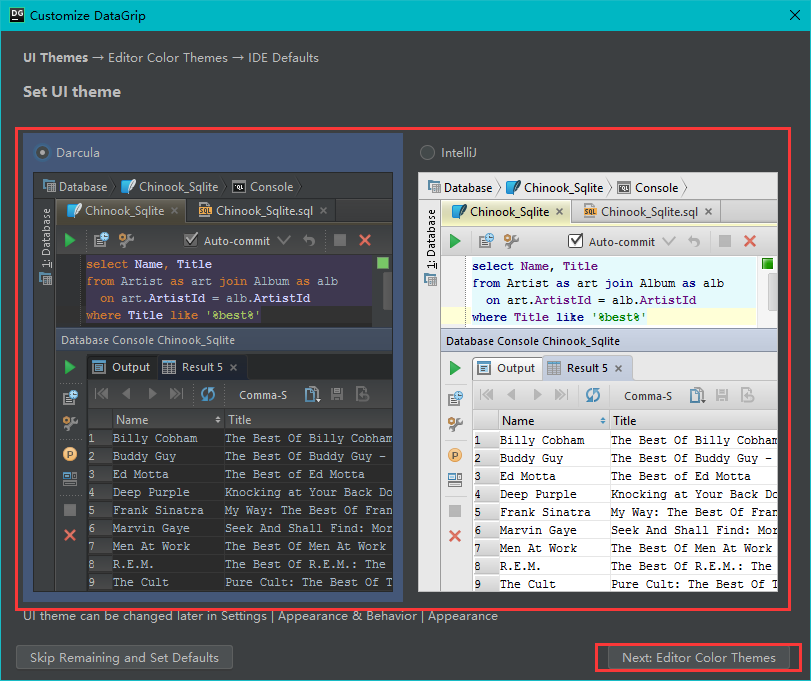Click the export data icon in IntelliJ results toolbar
811x681 pixels.
pyautogui.click(x=747, y=396)
